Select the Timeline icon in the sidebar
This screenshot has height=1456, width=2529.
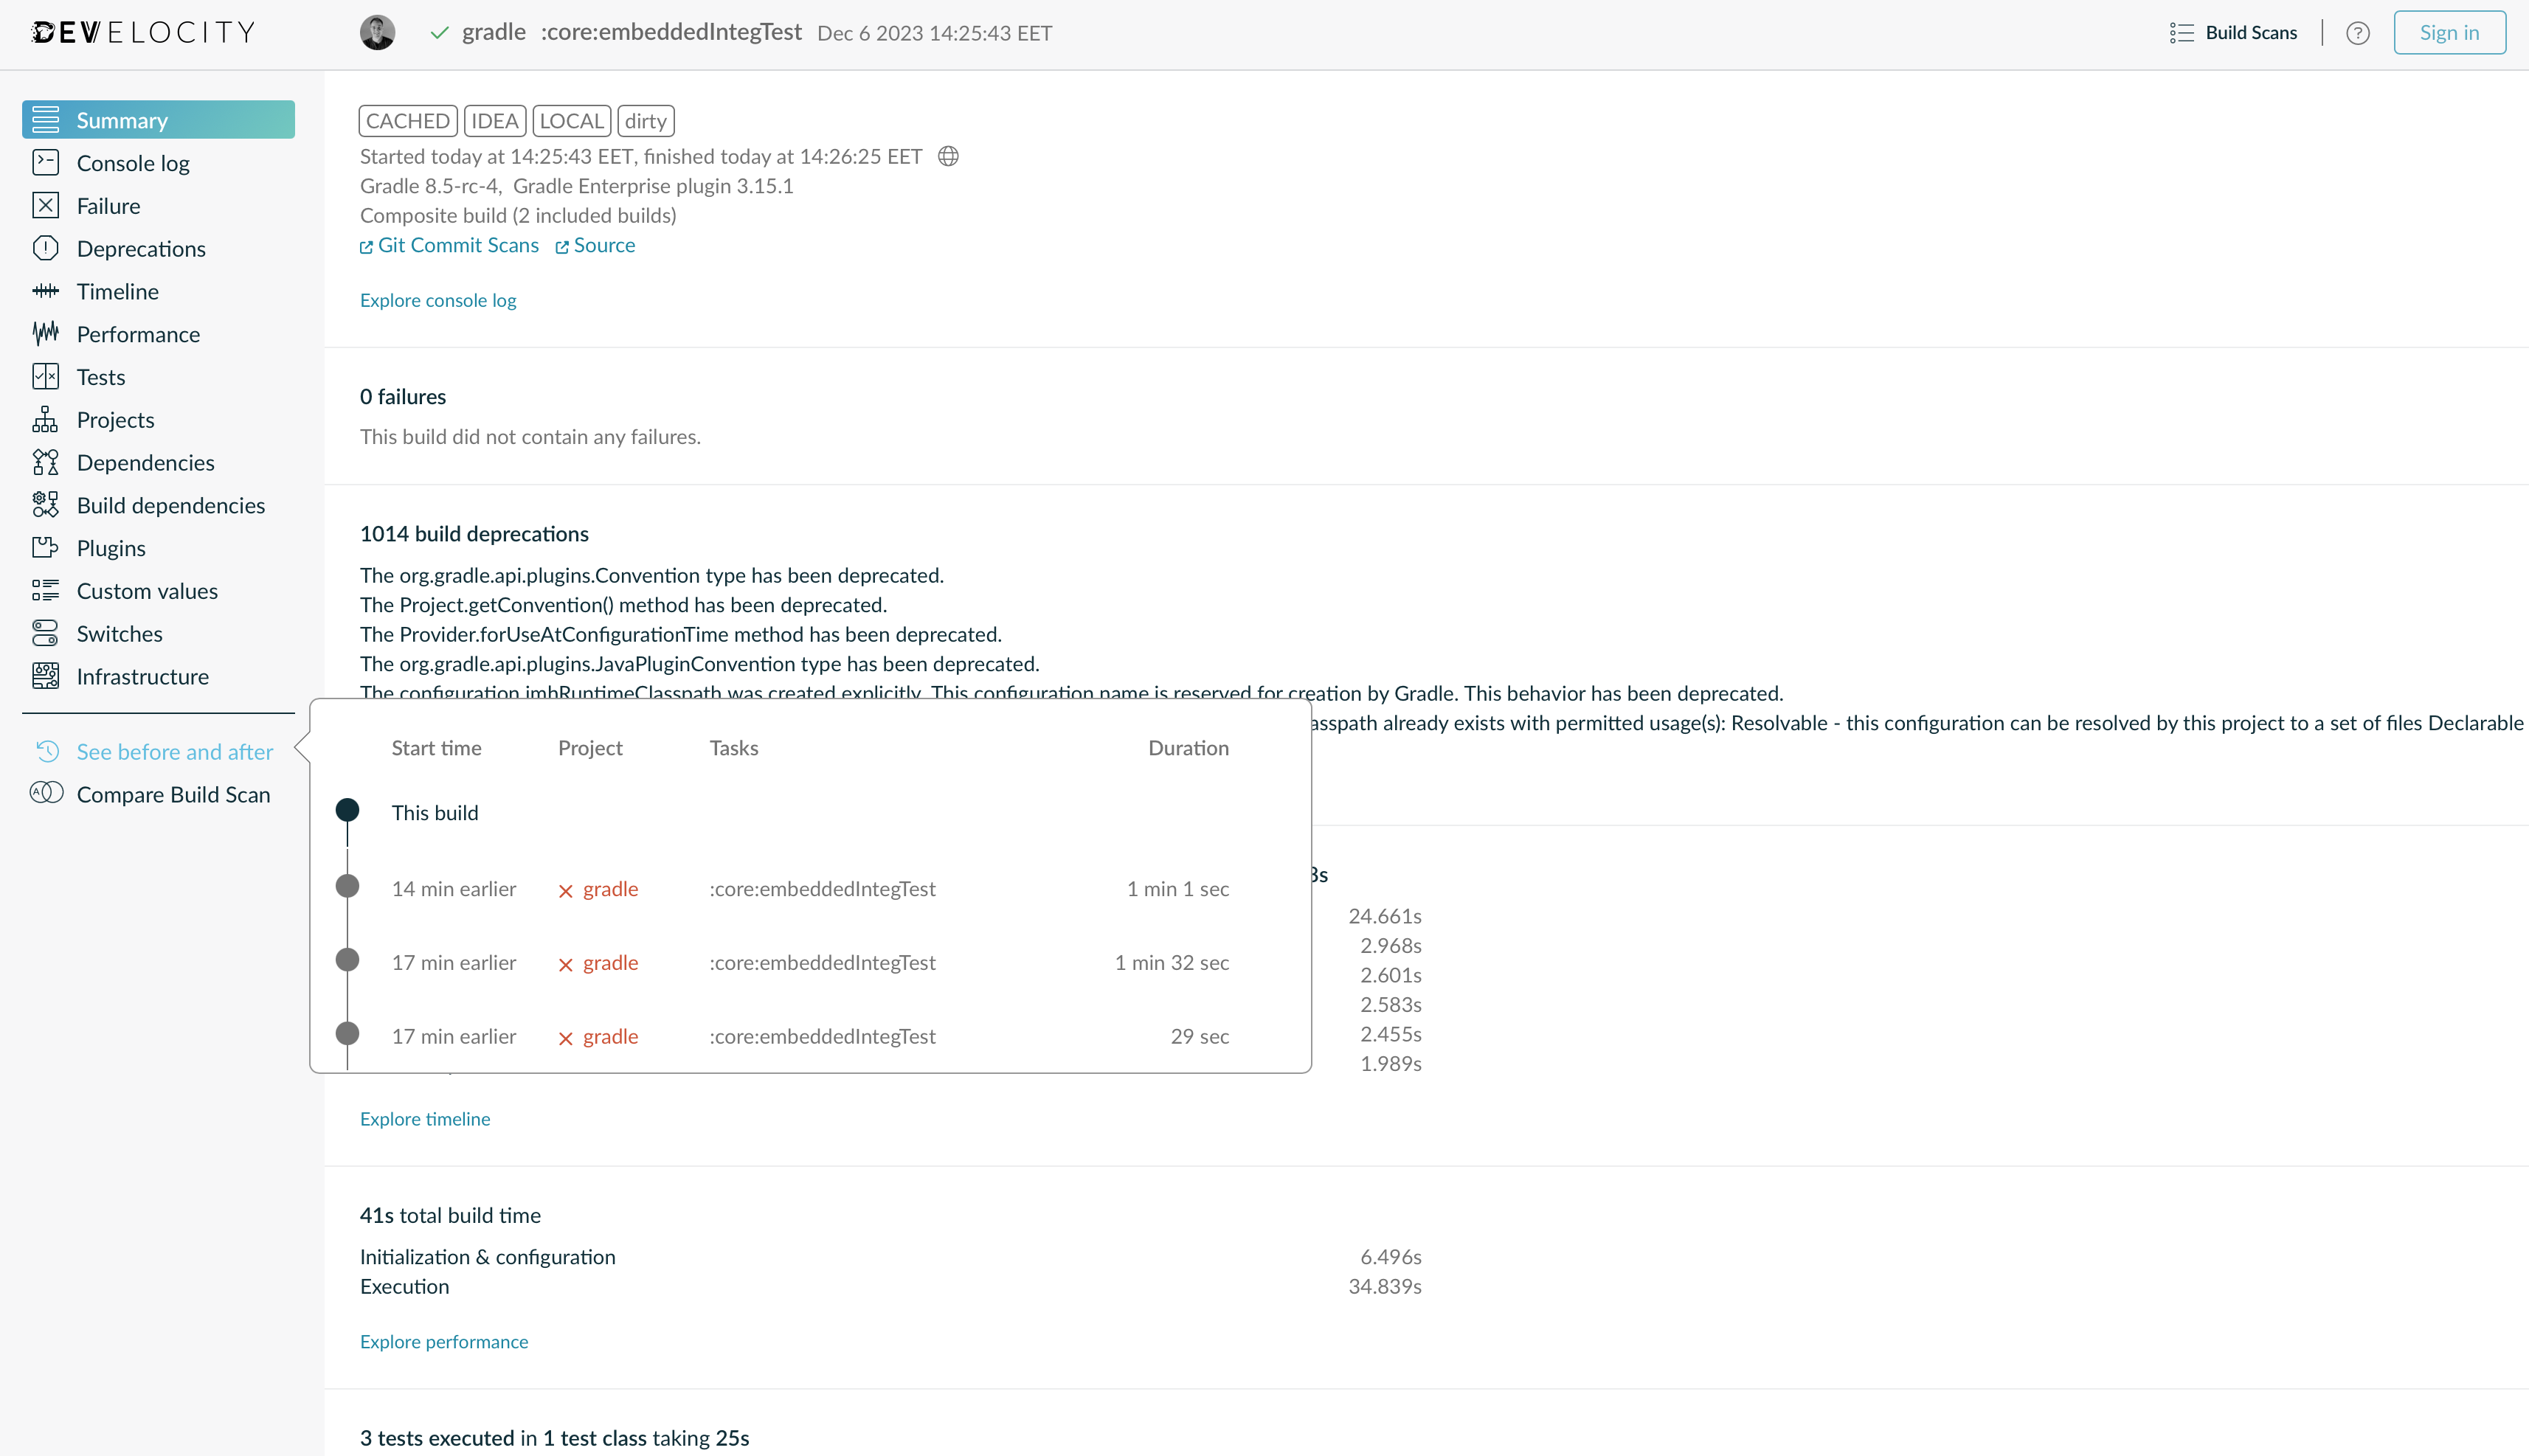click(x=45, y=291)
